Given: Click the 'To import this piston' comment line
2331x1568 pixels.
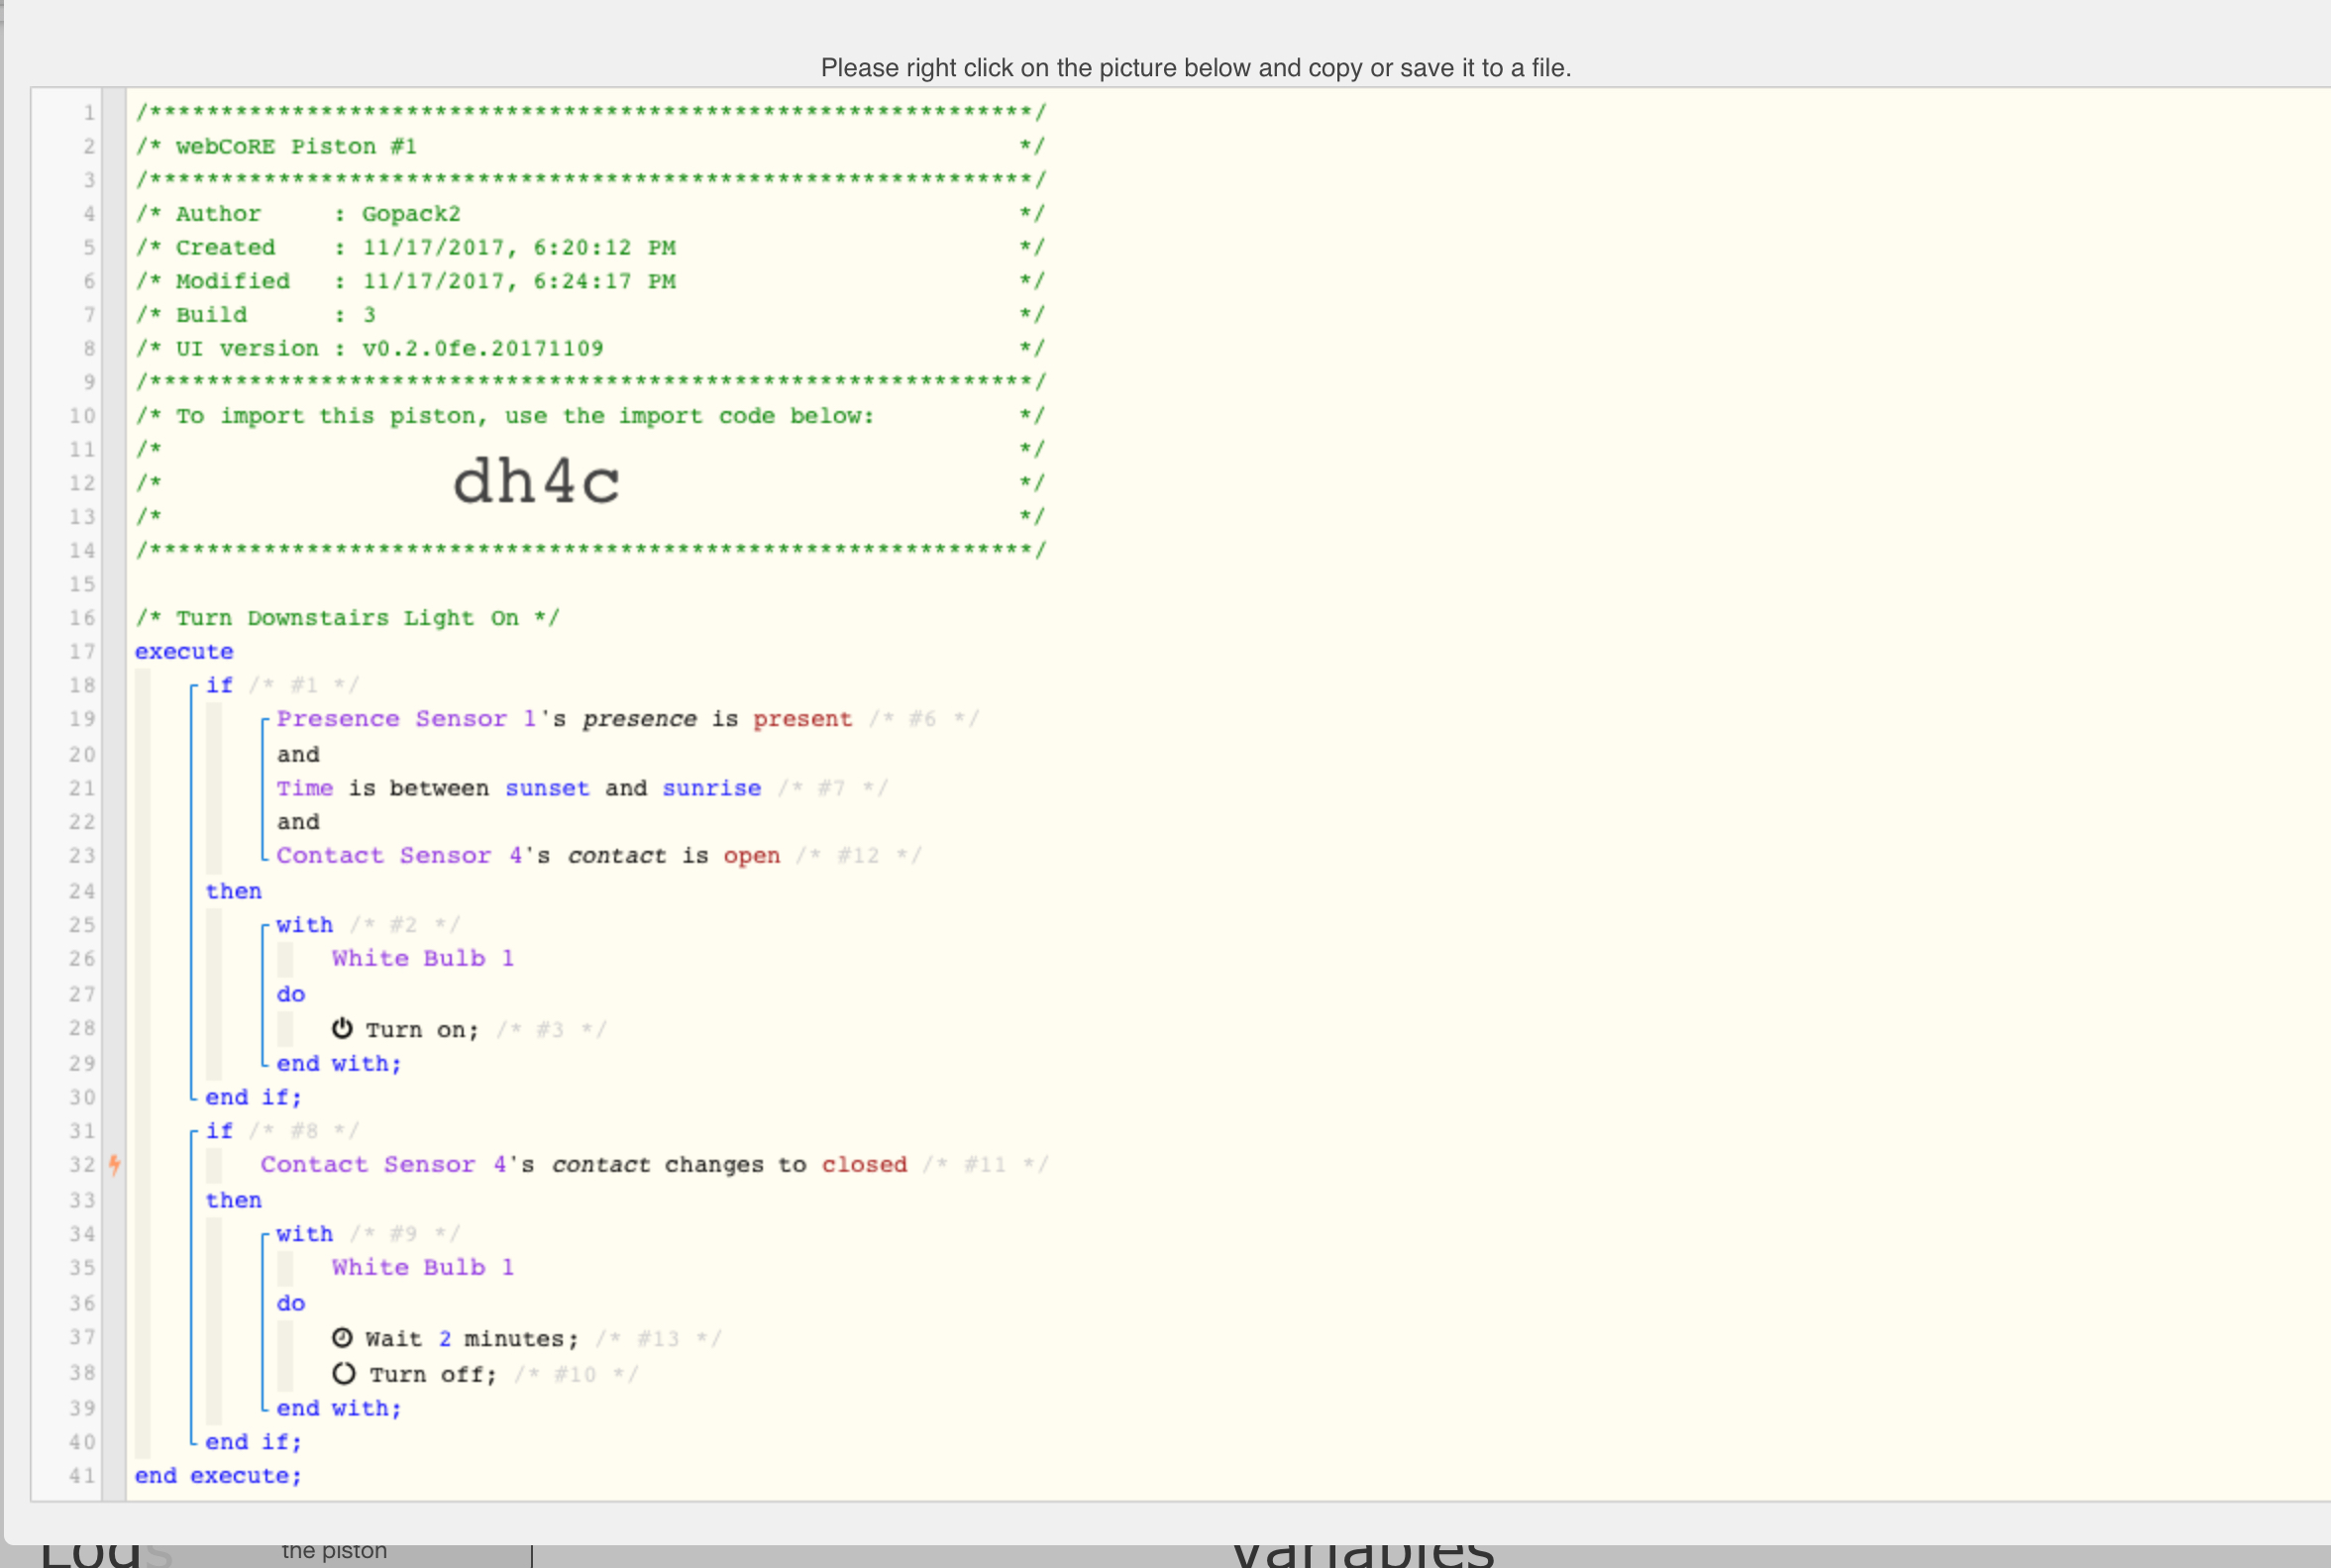Looking at the screenshot, I should tap(525, 416).
